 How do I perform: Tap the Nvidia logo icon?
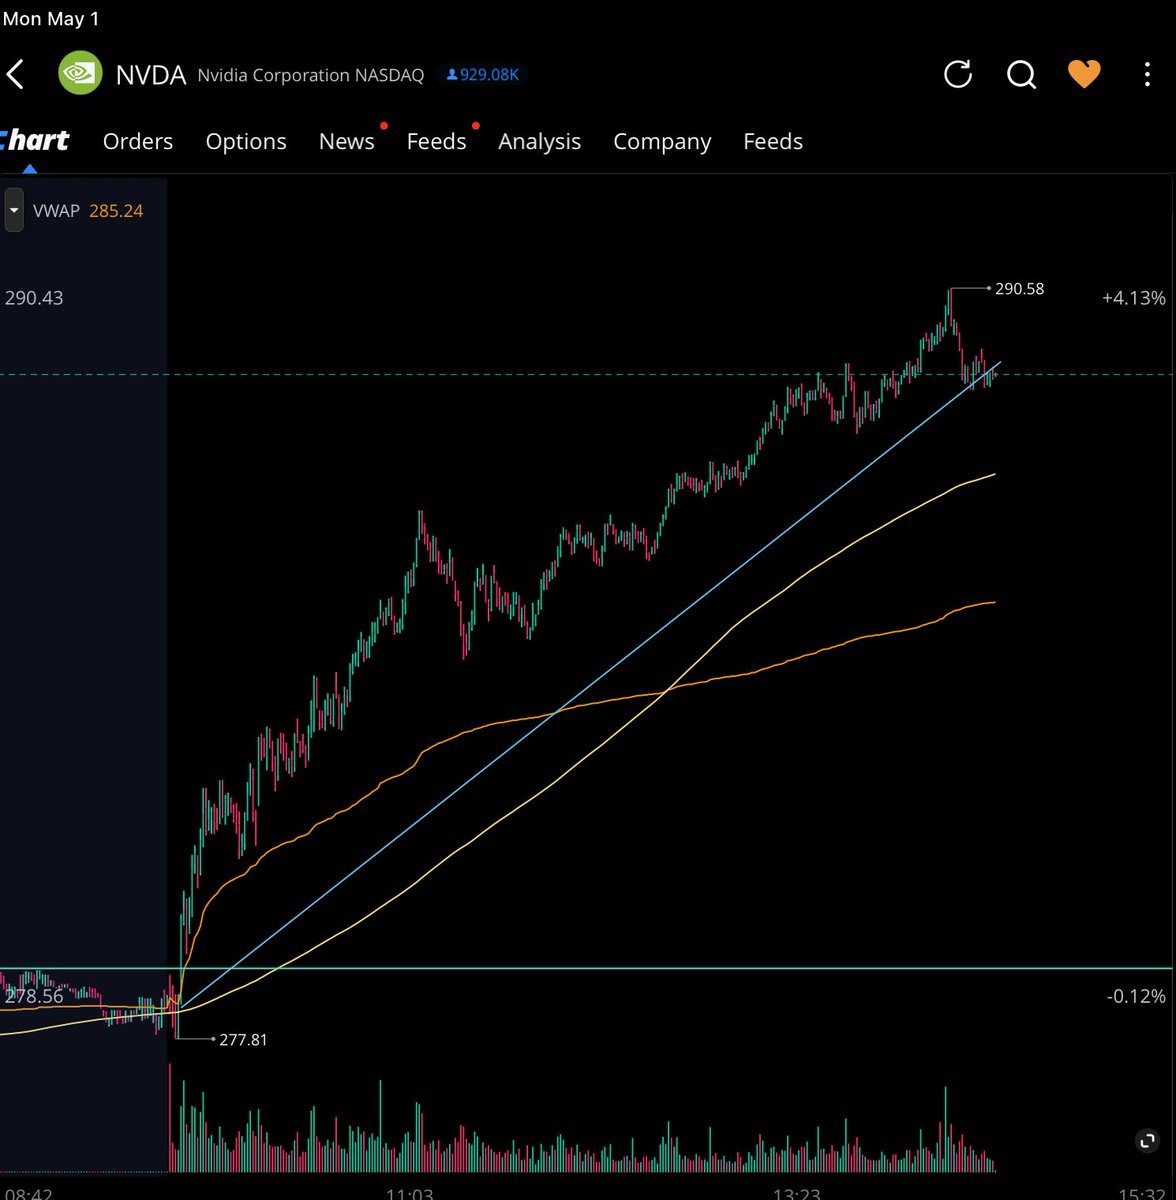point(80,74)
